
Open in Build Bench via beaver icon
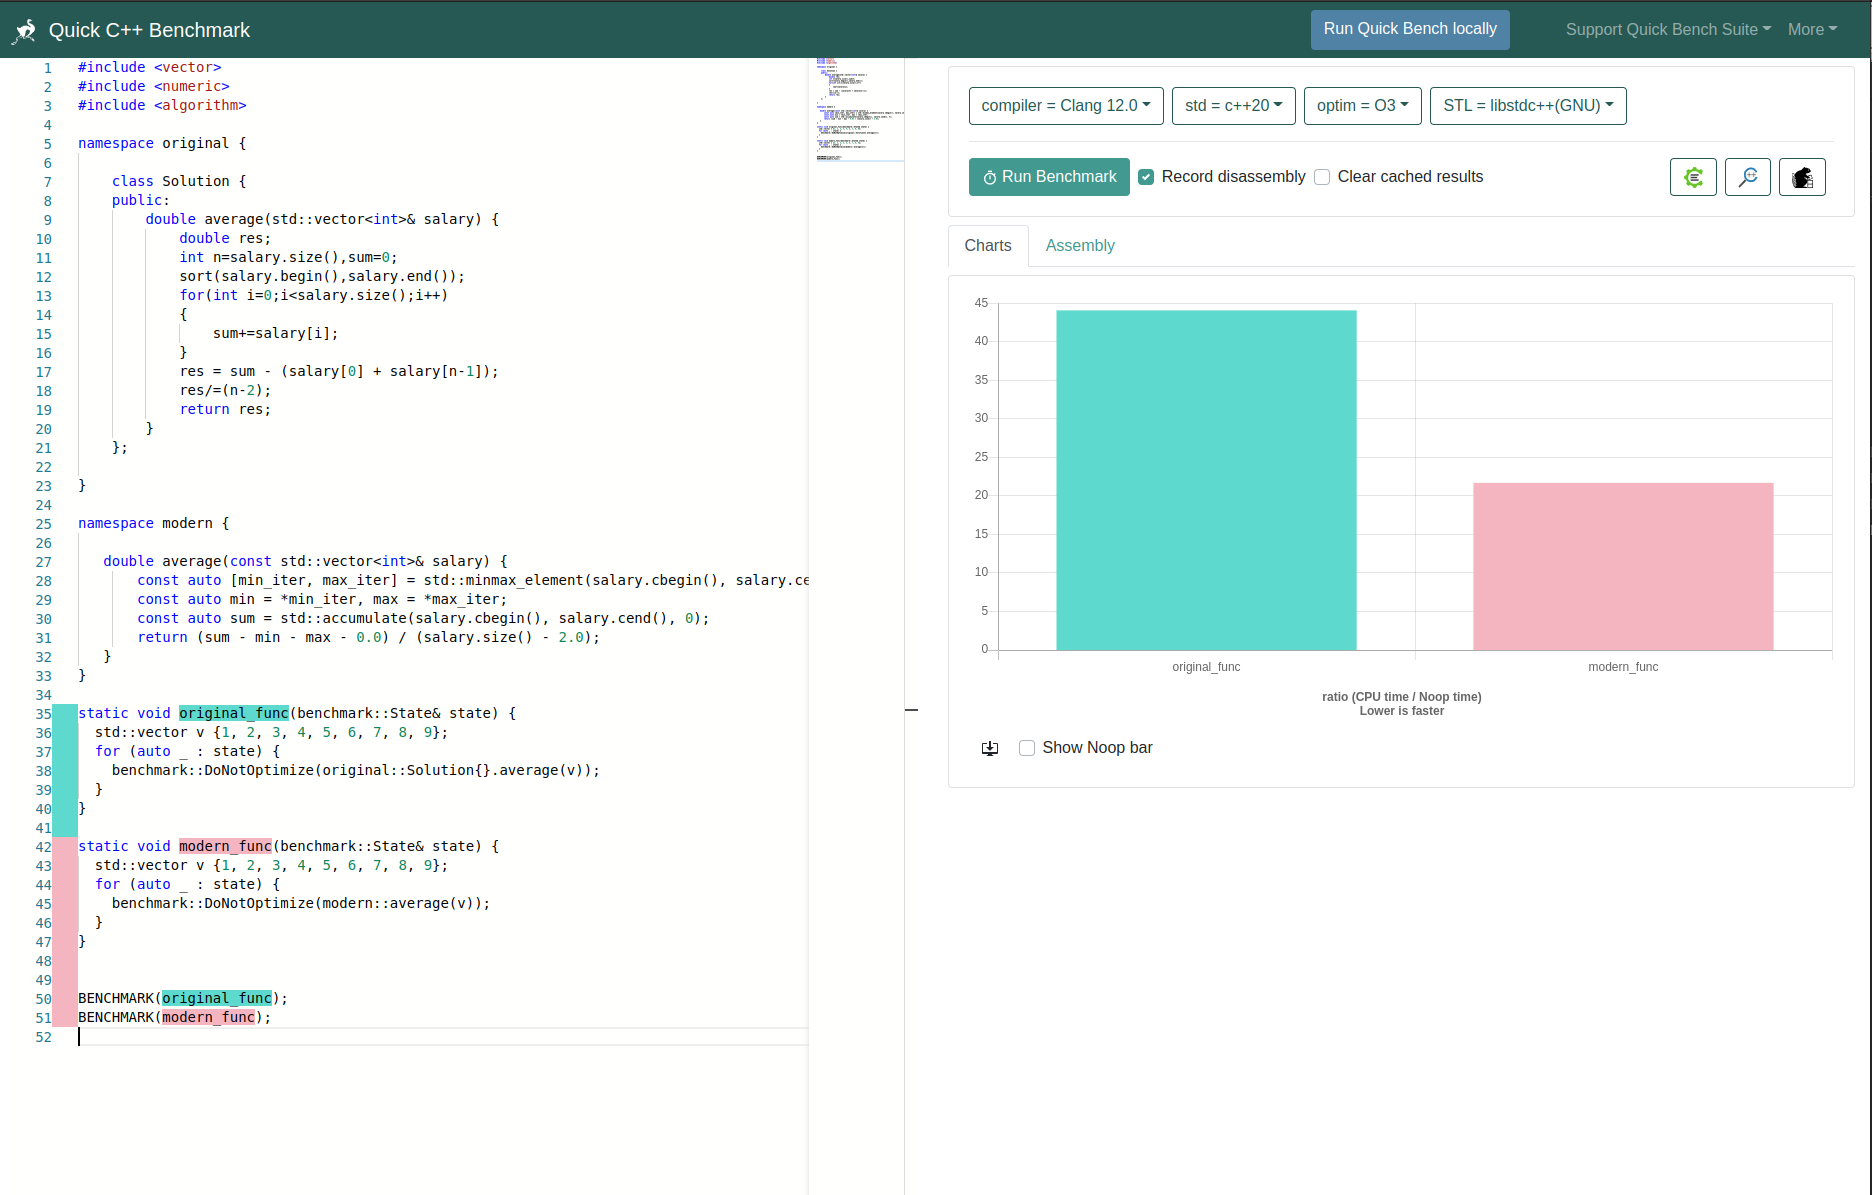[x=1802, y=177]
